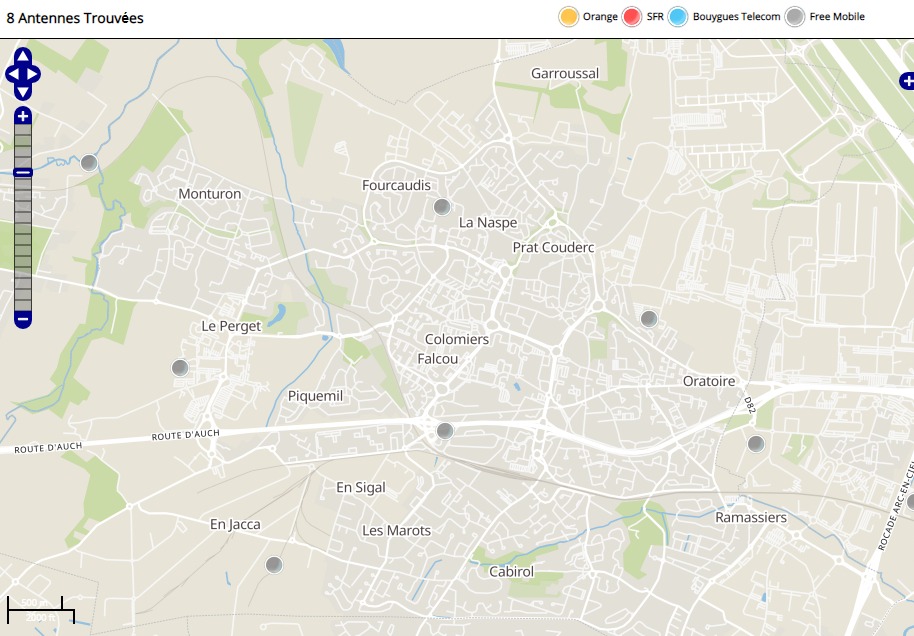The height and width of the screenshot is (636, 914).
Task: Open the antenna marker near Fourcaudis
Action: (441, 207)
